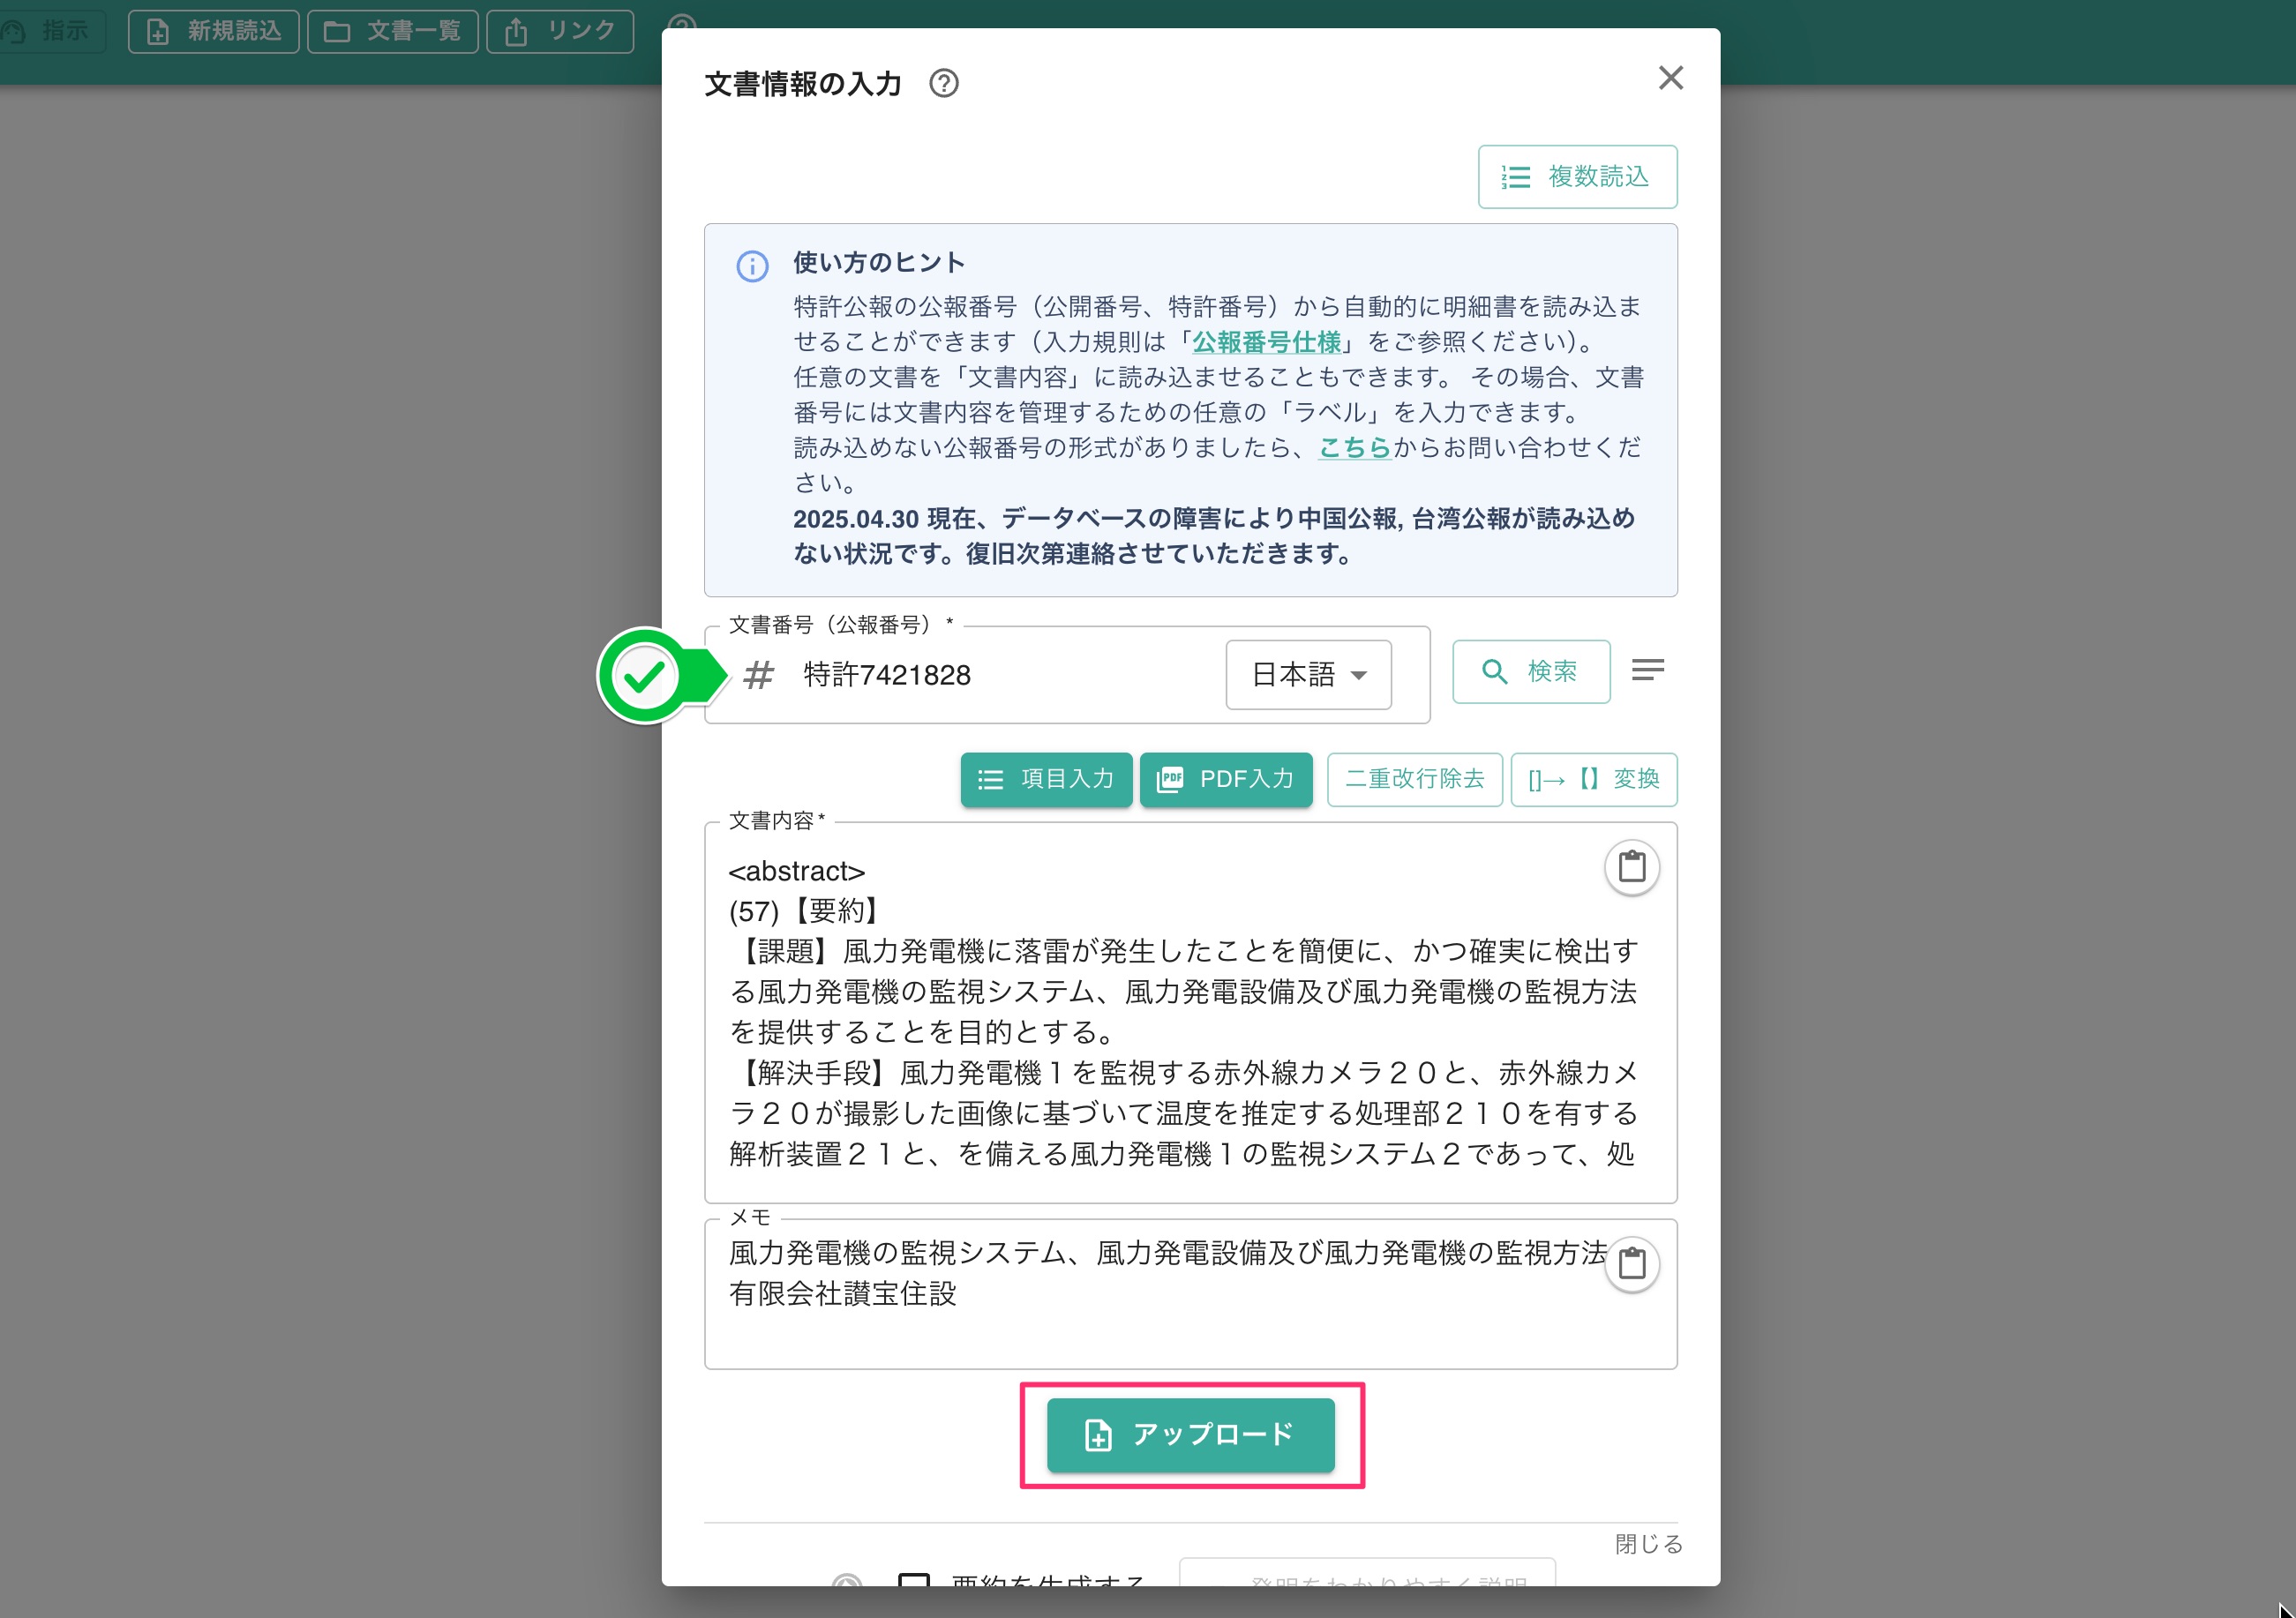Click the PDF入力 button

click(1225, 779)
